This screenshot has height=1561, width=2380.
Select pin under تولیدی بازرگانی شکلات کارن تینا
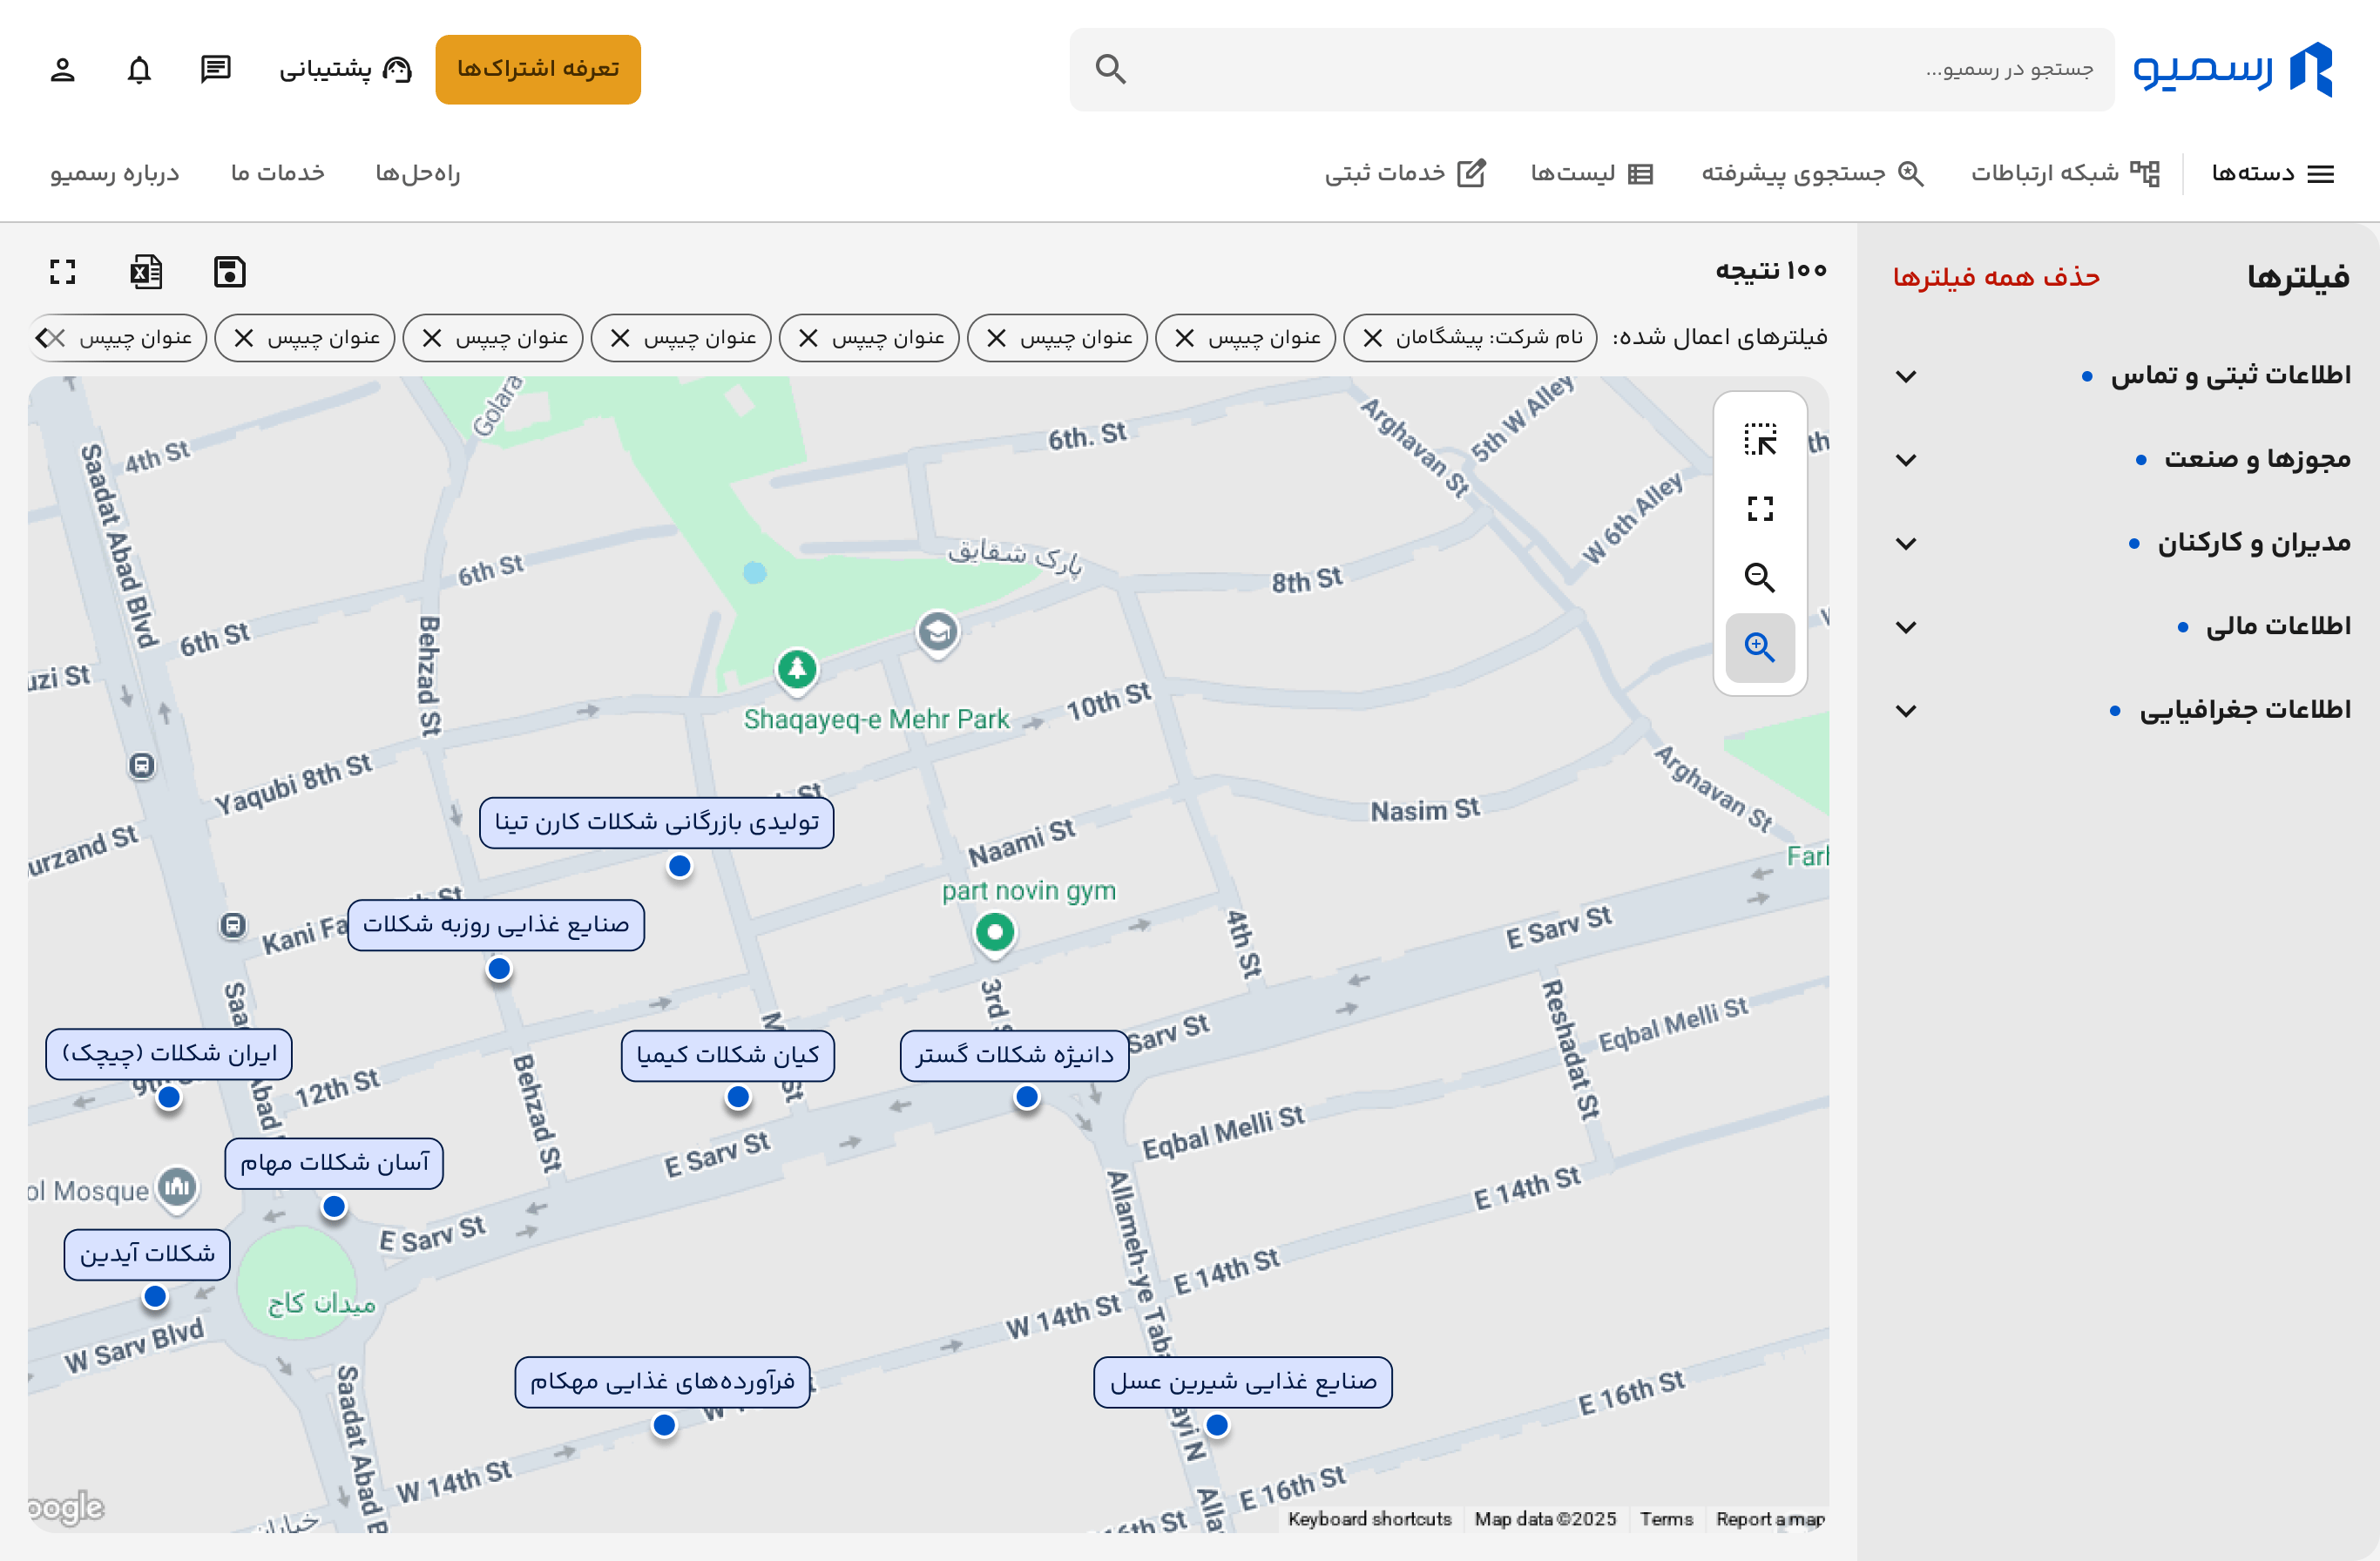680,866
